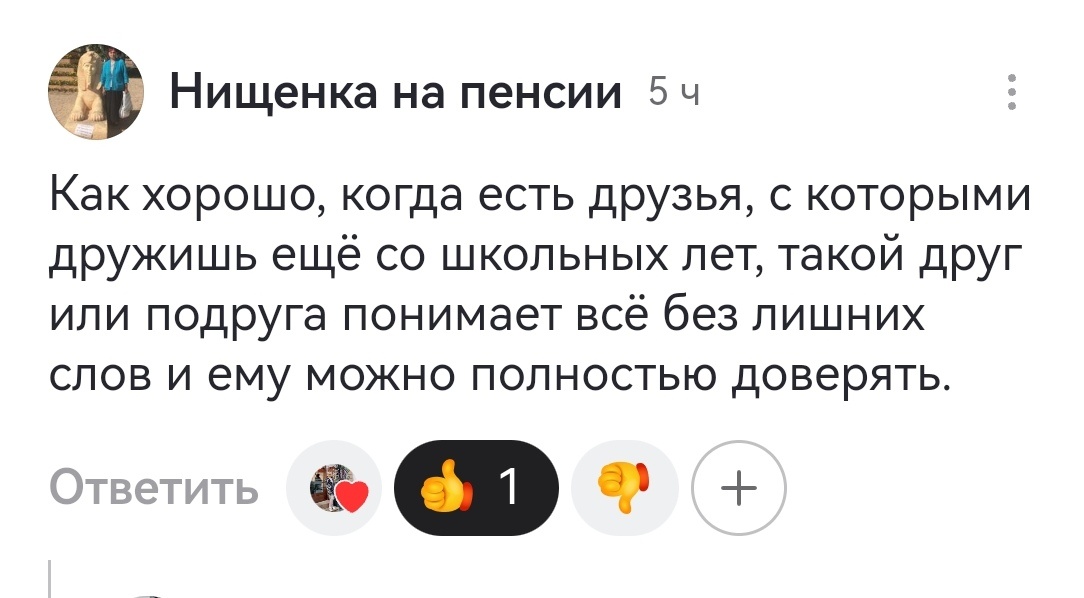Viewport: 1084px width, 598px height.
Task: Select the plus icon to choose another emoji
Action: coord(739,486)
